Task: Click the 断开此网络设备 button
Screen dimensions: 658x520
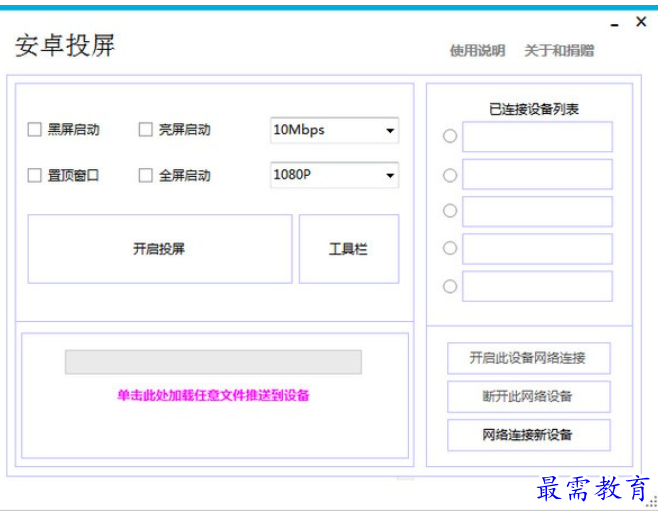Action: (529, 397)
